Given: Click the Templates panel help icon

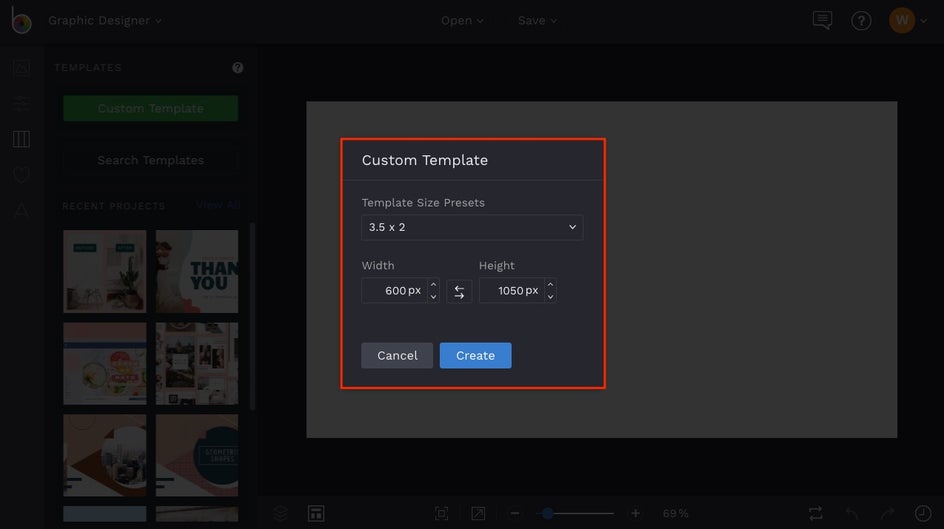Looking at the screenshot, I should 238,67.
